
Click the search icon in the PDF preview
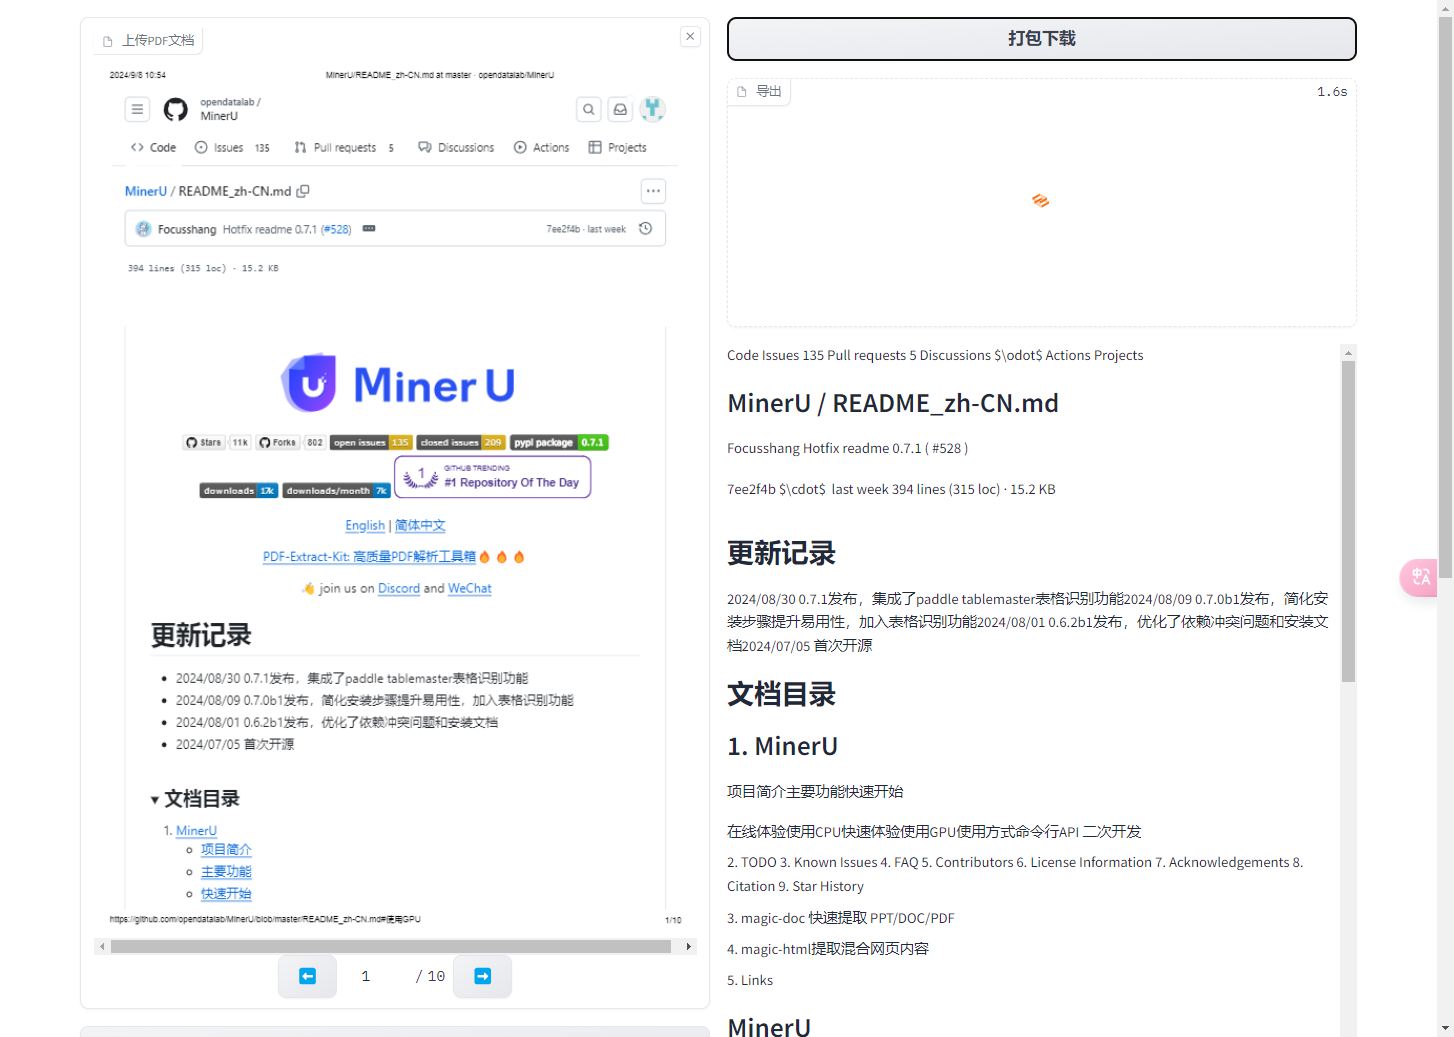[589, 110]
